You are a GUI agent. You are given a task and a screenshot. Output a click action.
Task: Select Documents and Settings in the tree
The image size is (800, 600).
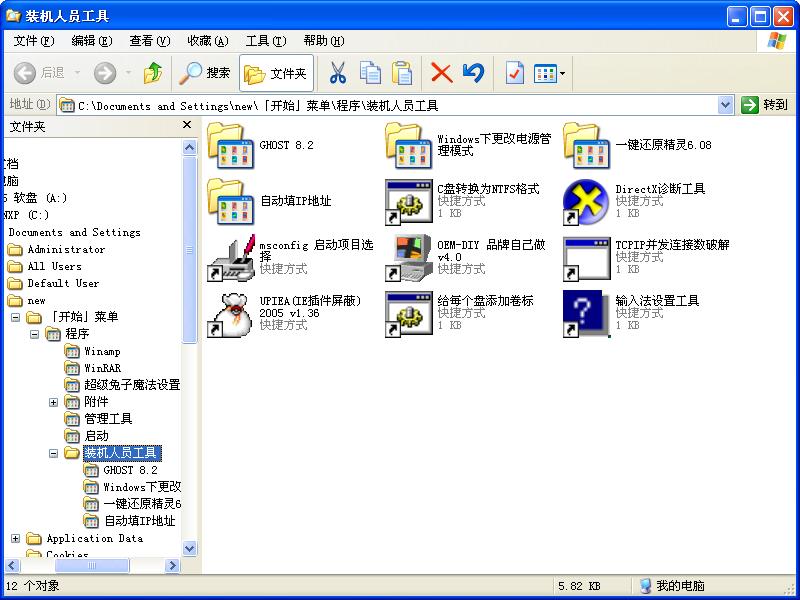pos(74,232)
